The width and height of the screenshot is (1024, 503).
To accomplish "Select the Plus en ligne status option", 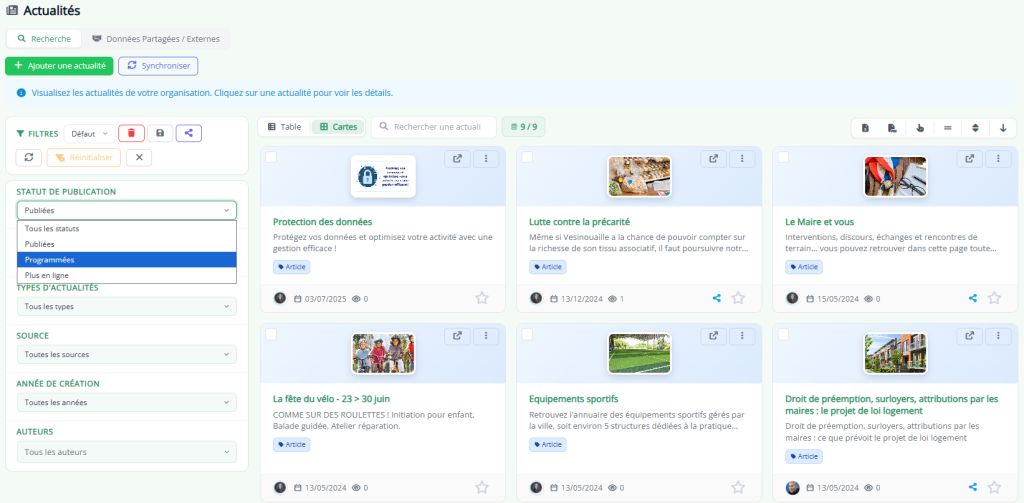I will pyautogui.click(x=127, y=276).
